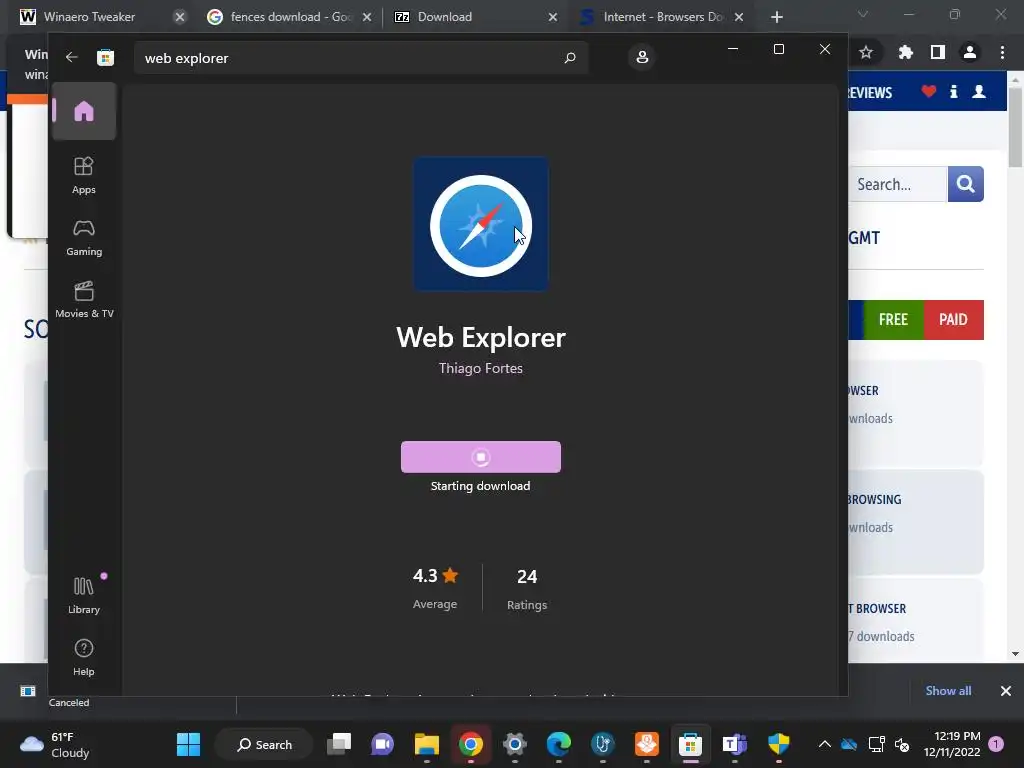Open Chrome three-dot menu
This screenshot has width=1024, height=768.
click(1002, 52)
